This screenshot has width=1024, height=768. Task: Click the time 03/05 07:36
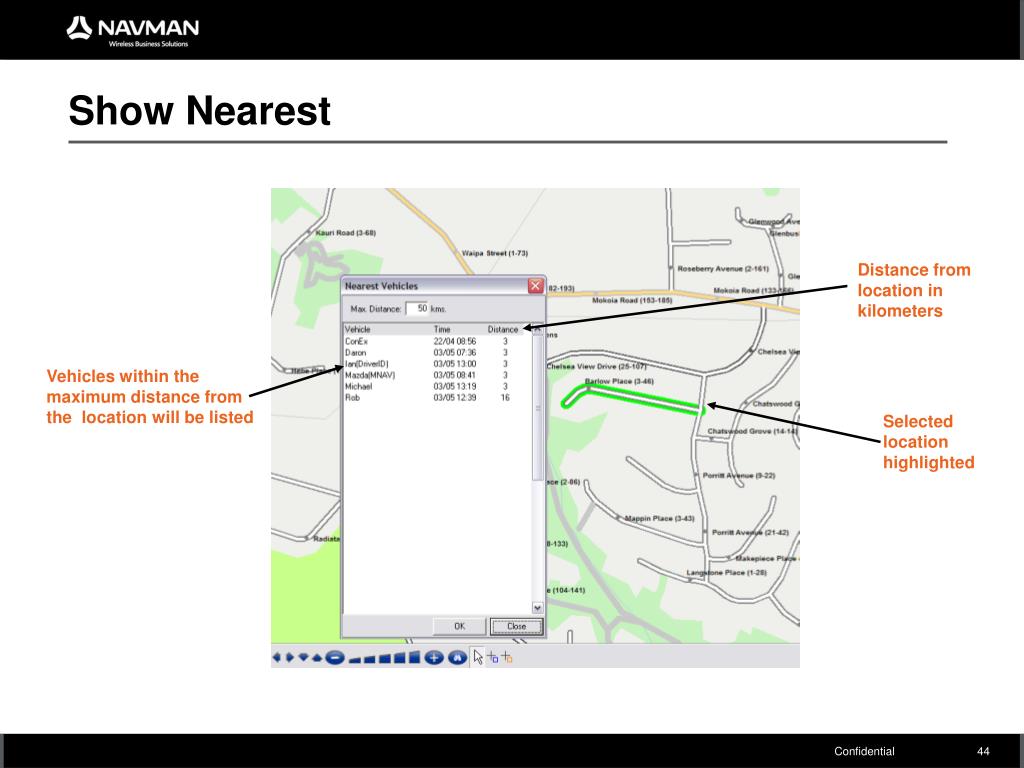(x=455, y=353)
